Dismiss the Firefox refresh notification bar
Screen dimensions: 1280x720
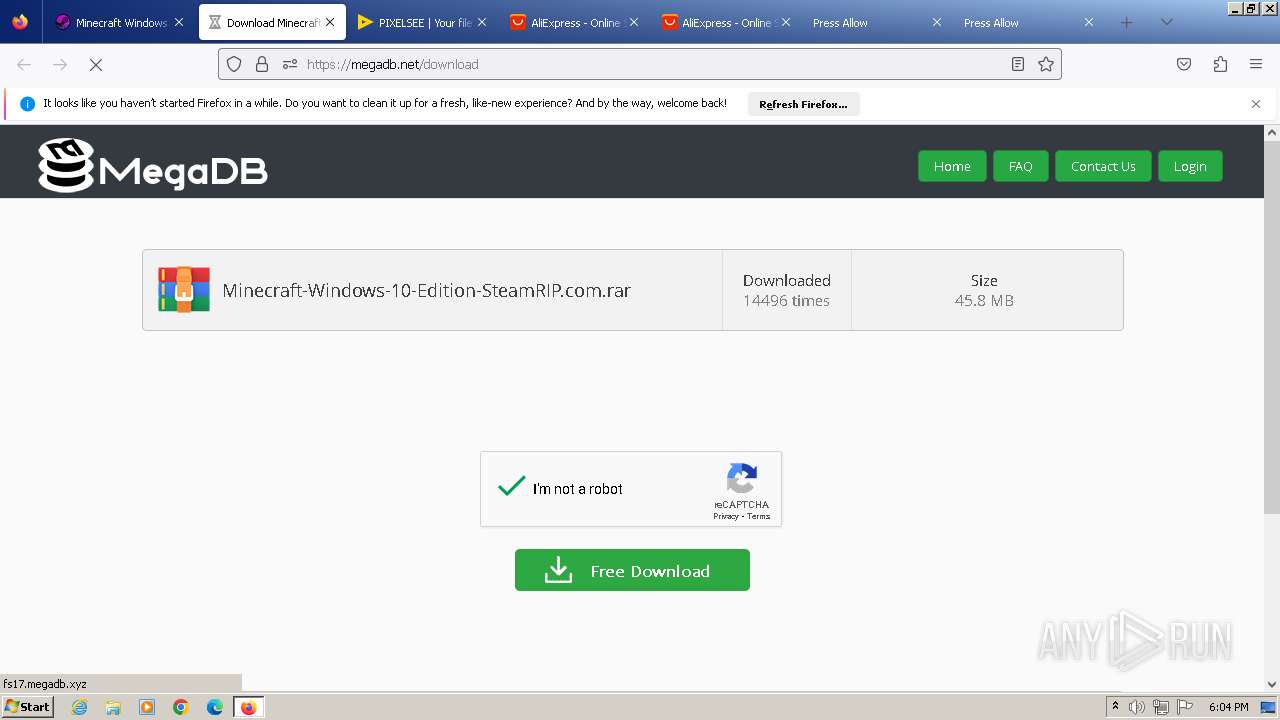tap(1256, 104)
